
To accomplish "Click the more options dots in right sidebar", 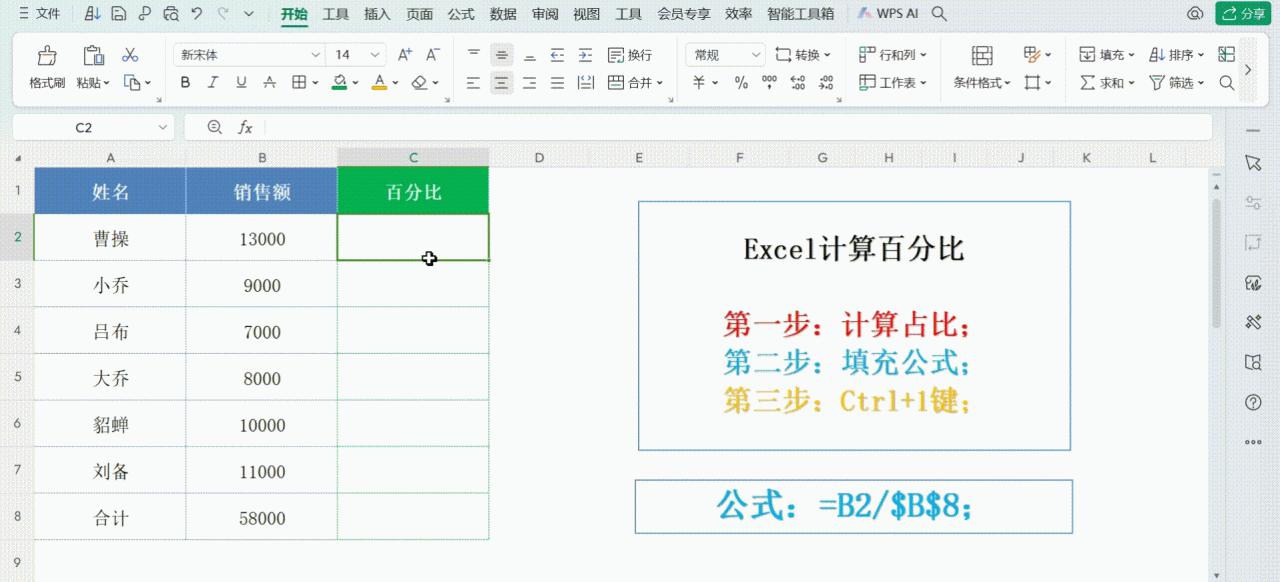I will (x=1253, y=442).
